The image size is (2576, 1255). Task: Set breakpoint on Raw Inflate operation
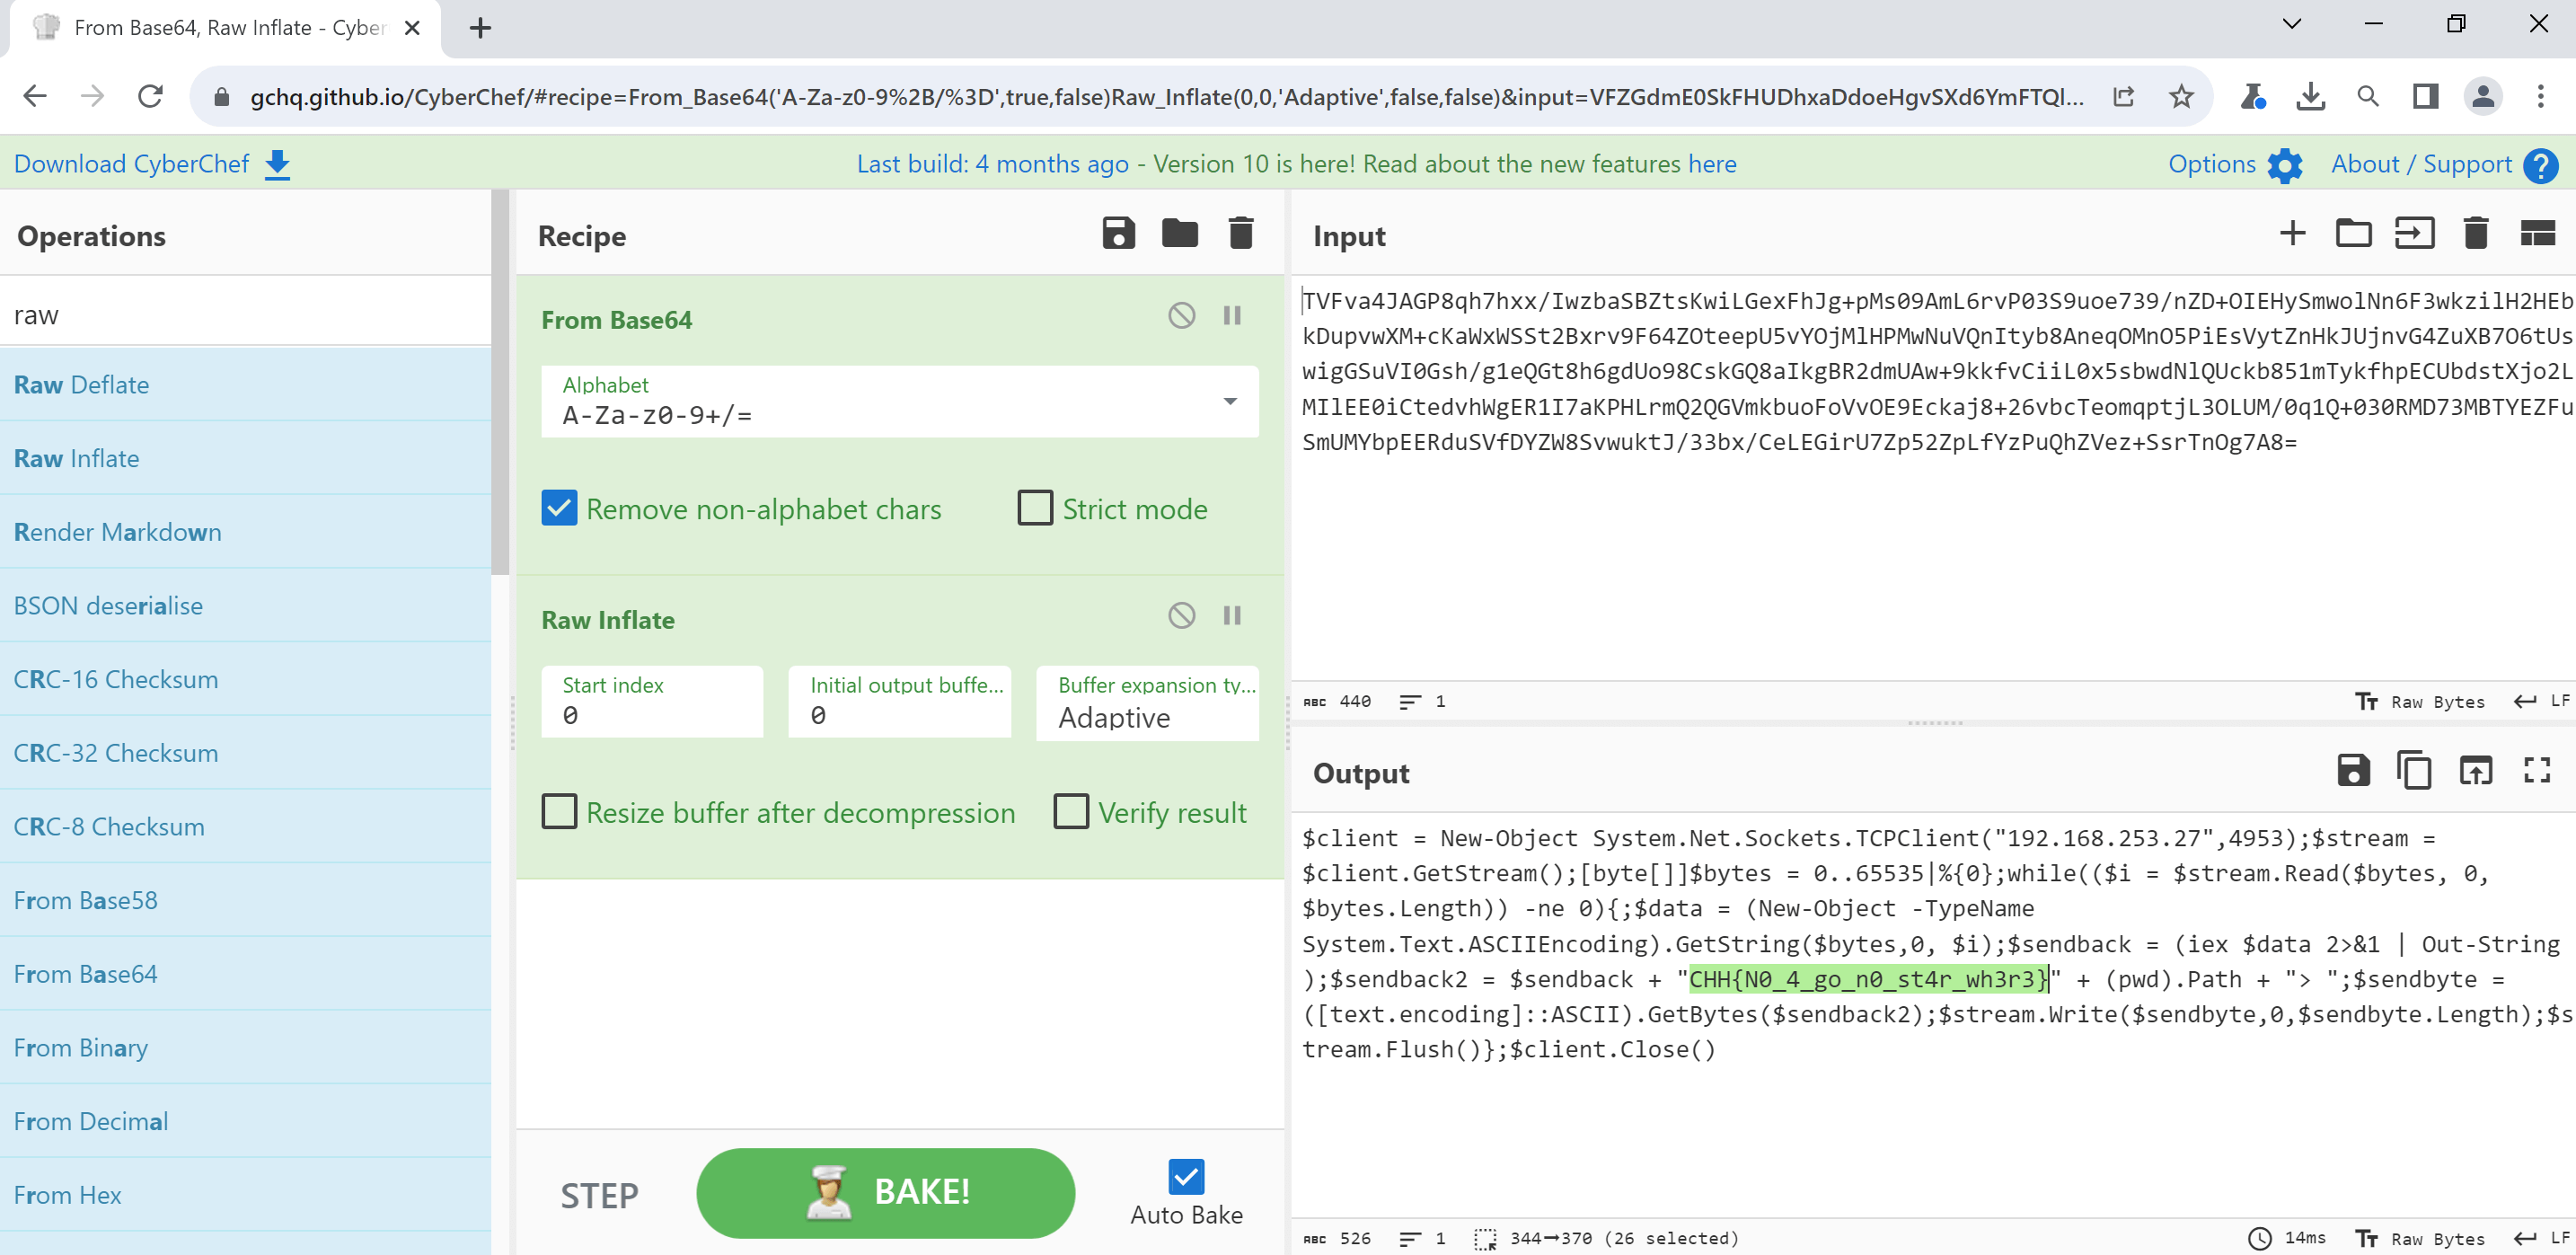coord(1232,615)
